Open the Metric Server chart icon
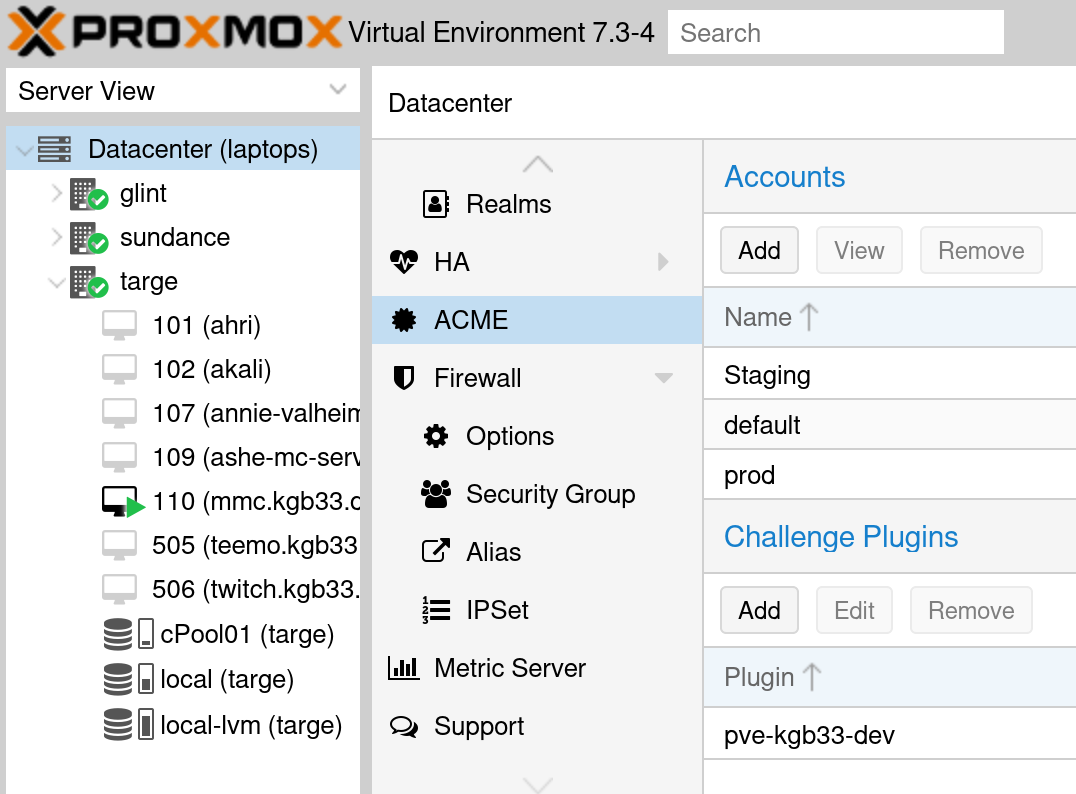1076x794 pixels. [x=404, y=667]
